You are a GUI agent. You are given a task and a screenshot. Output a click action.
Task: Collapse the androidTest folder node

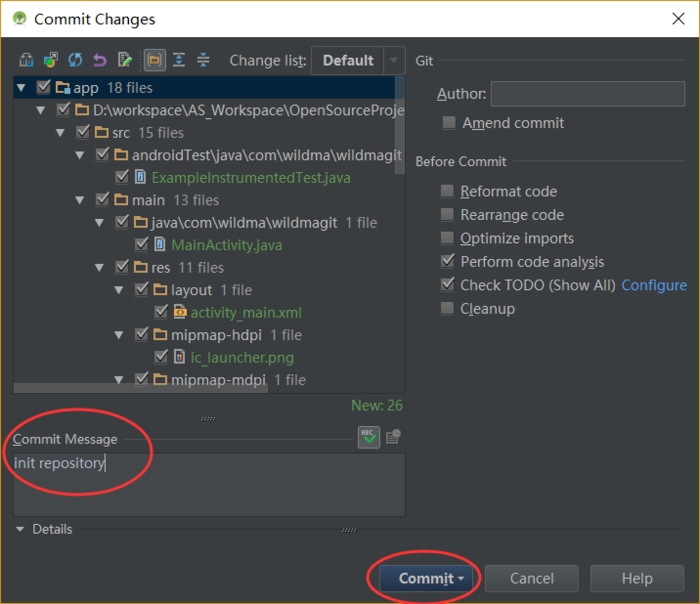click(80, 155)
